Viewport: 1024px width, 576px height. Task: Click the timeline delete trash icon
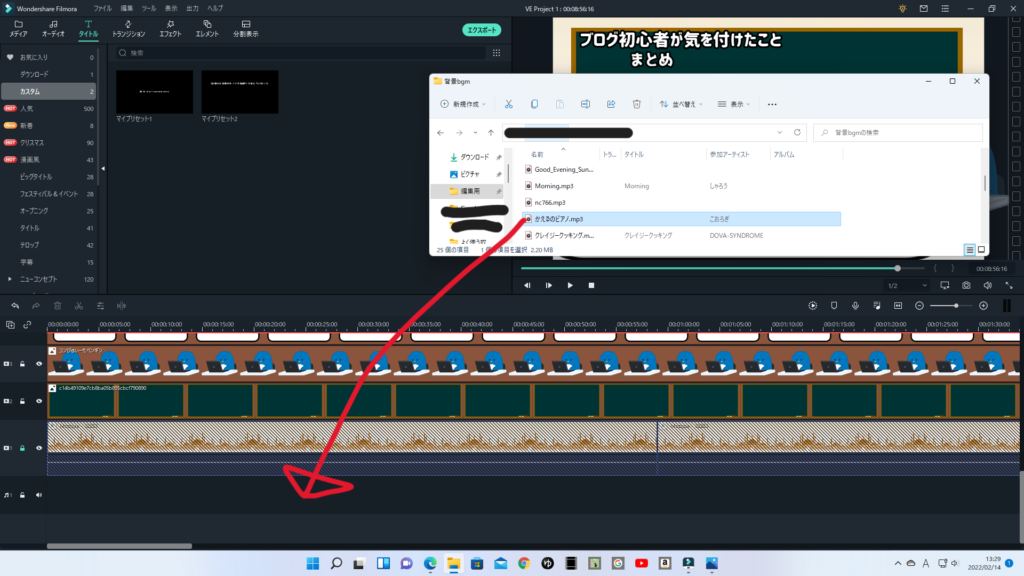click(x=57, y=306)
